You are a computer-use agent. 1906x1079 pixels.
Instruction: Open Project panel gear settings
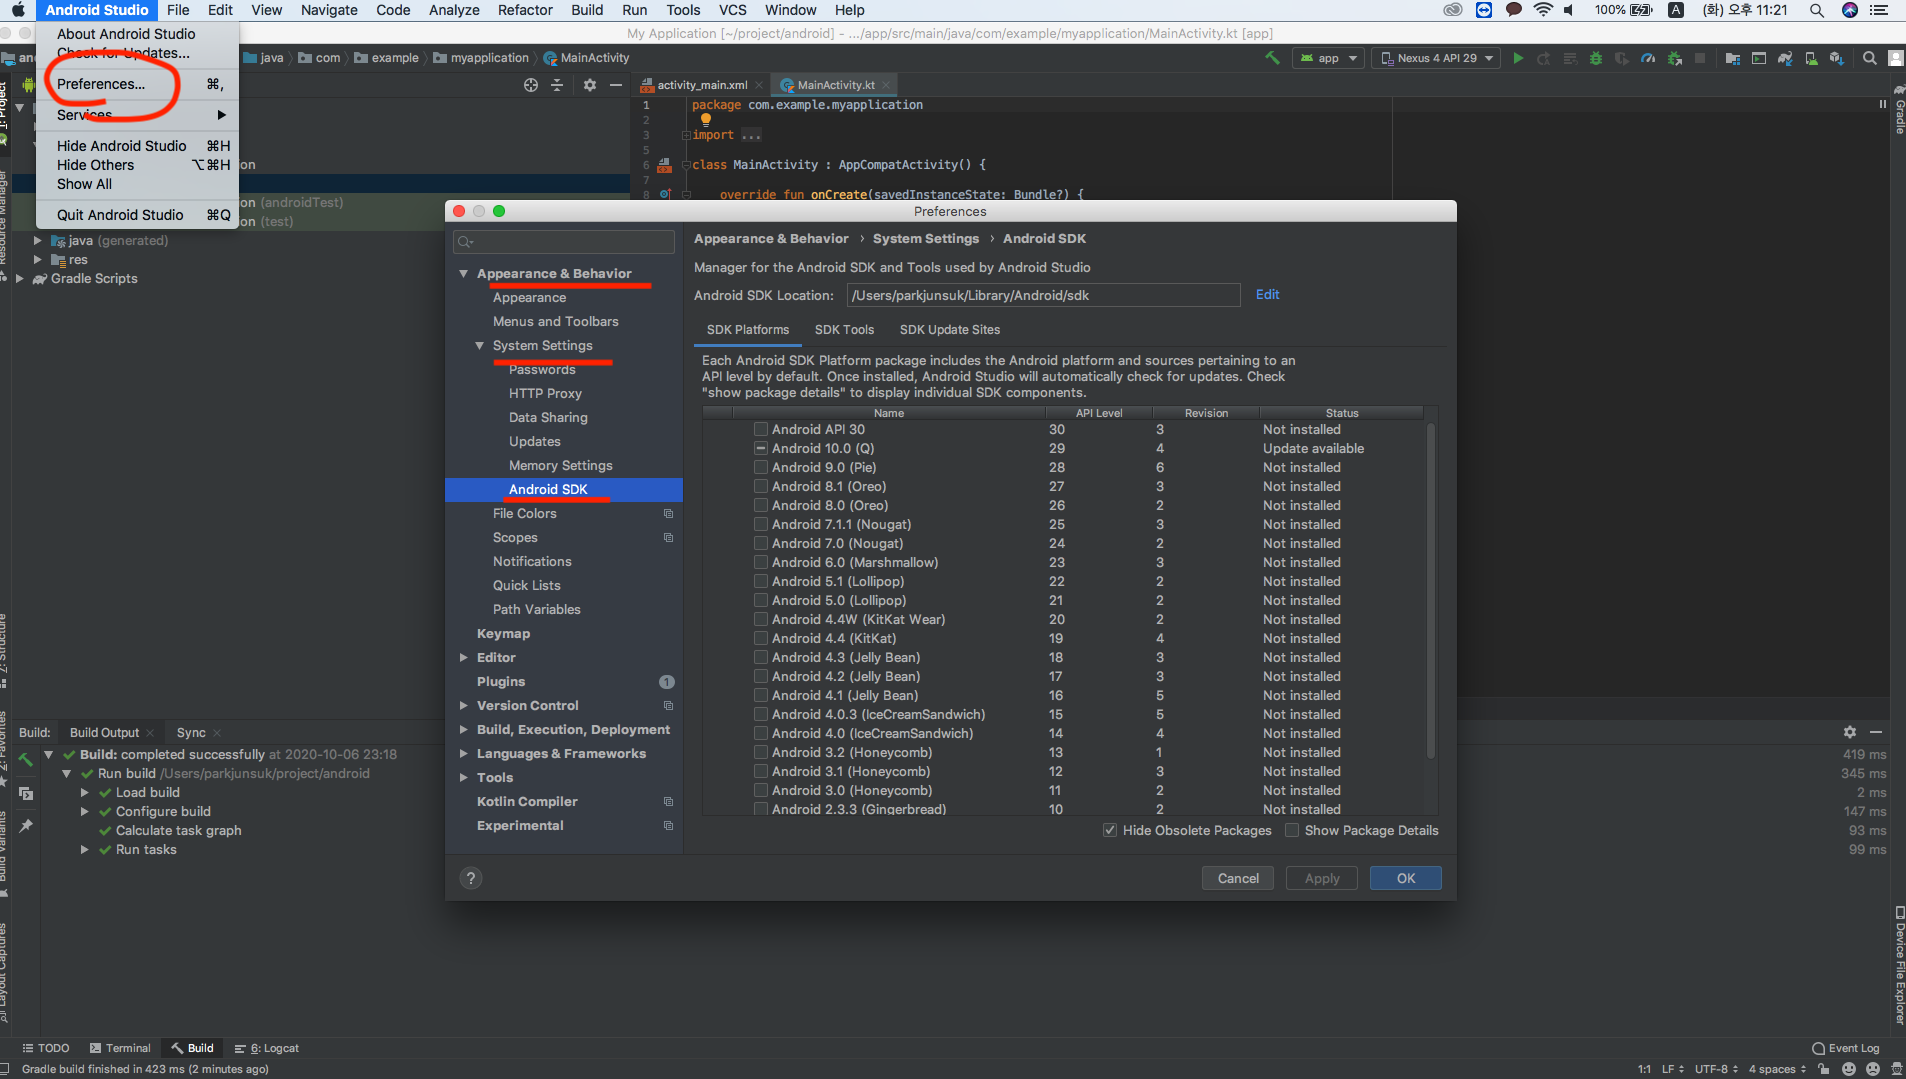tap(590, 85)
